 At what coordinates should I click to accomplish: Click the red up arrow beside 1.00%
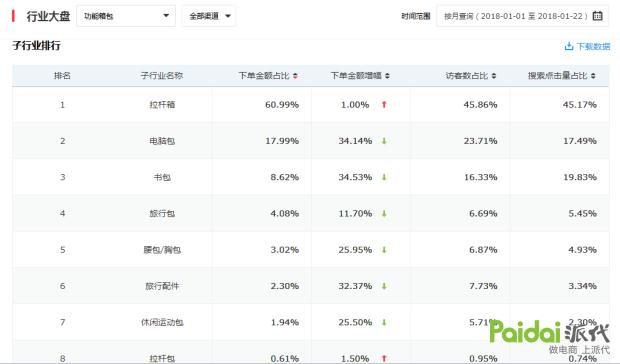point(384,105)
